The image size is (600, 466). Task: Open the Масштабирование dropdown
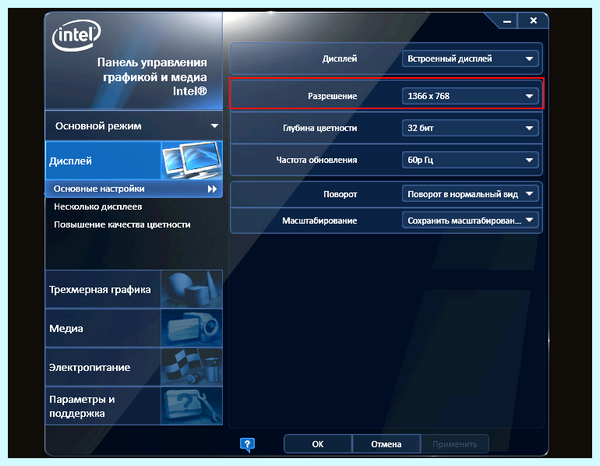coord(470,220)
